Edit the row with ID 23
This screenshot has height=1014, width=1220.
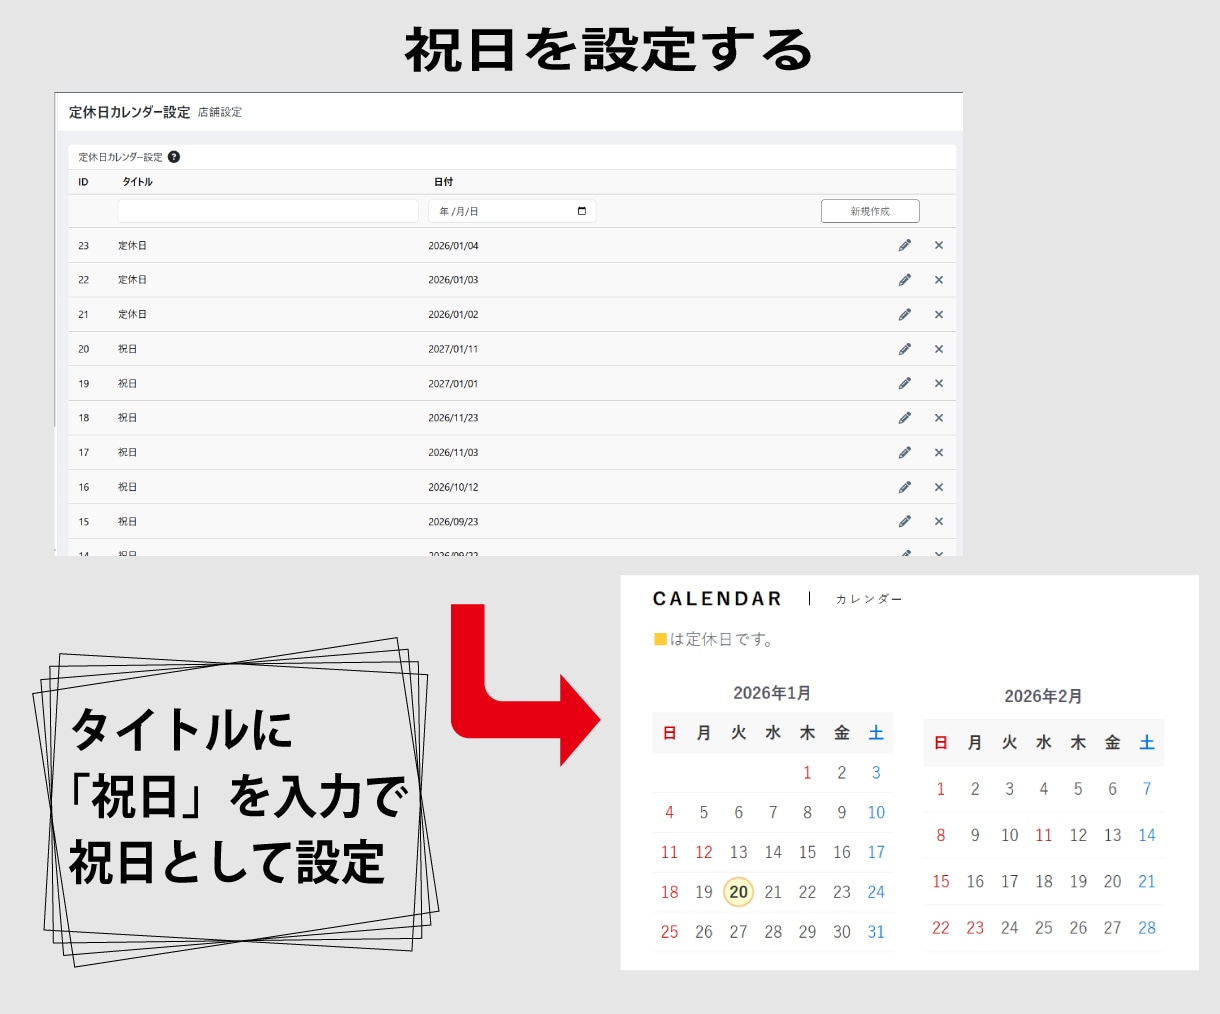click(x=905, y=245)
